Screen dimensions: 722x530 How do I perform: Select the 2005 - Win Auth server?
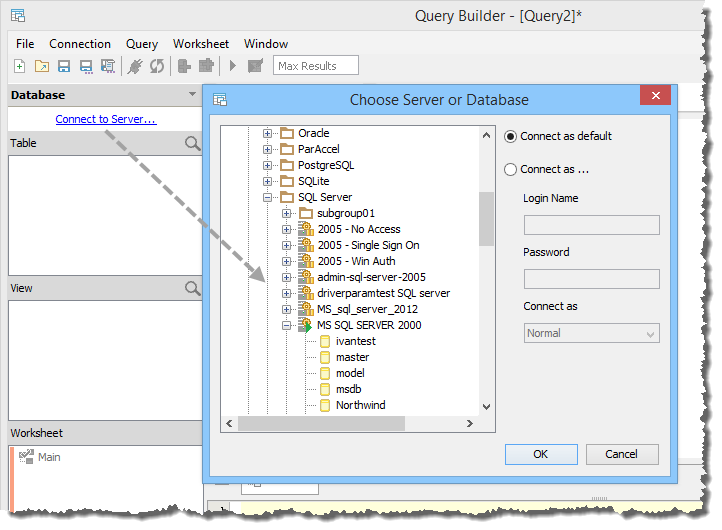[356, 262]
